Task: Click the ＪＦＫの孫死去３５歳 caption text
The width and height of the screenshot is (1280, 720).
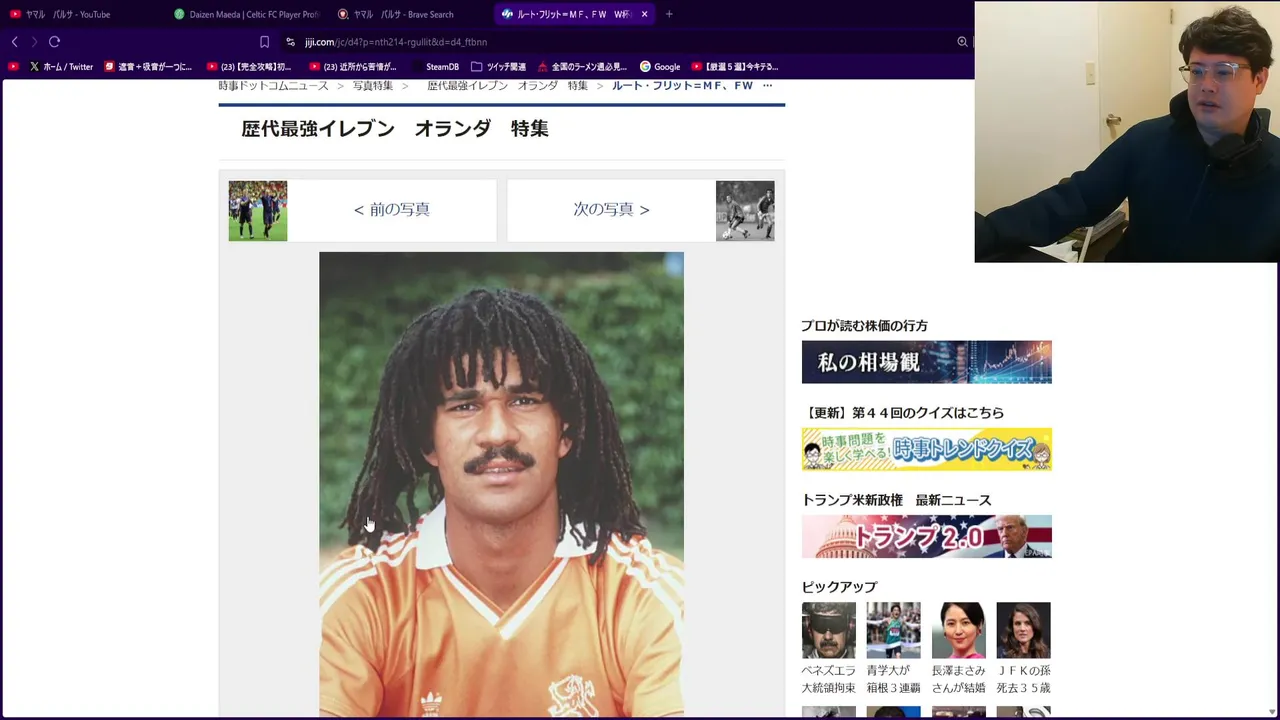Action: [x=1023, y=679]
